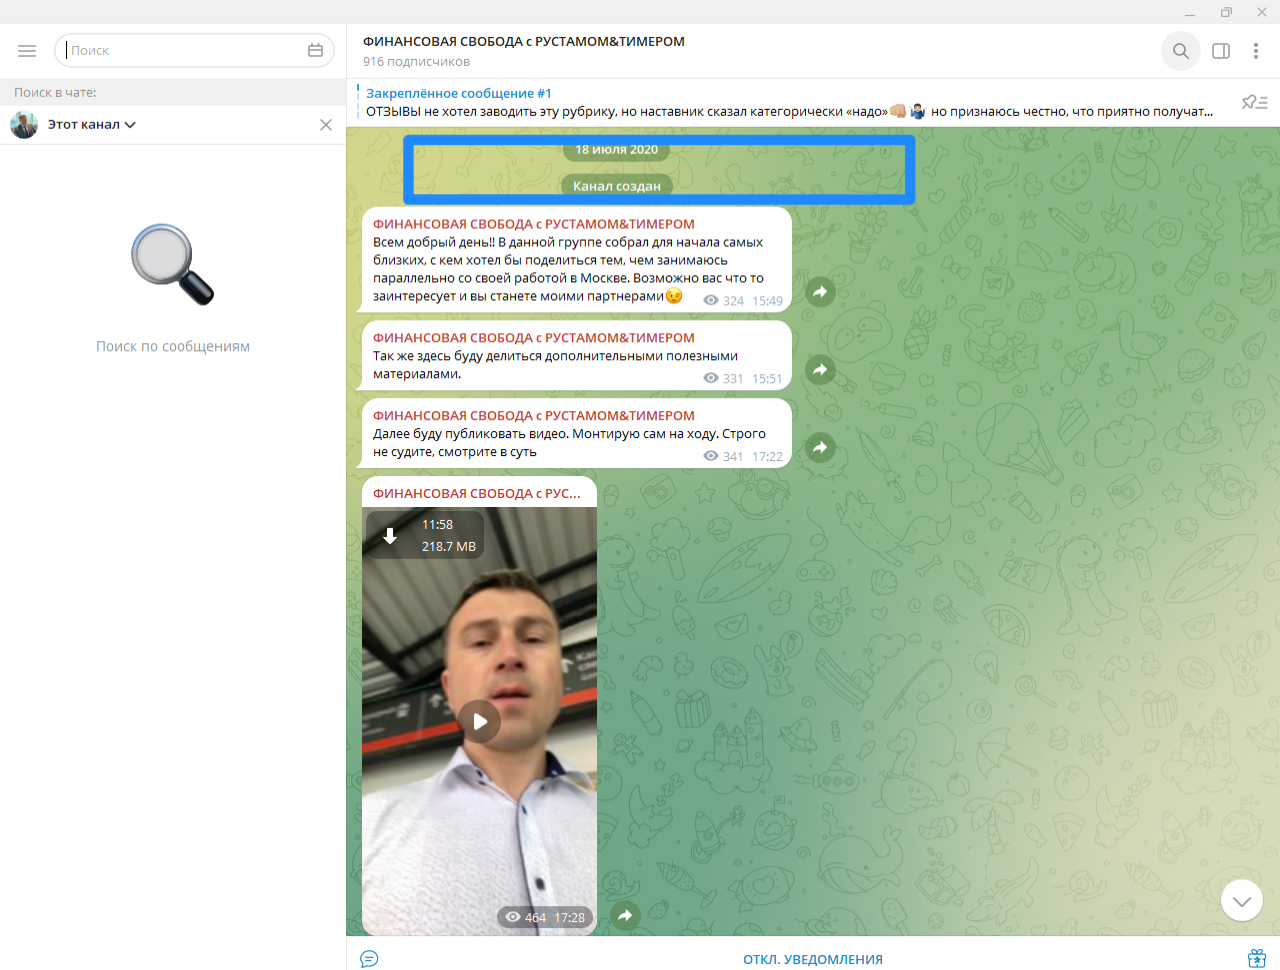Click the speech bubble icon bottom left

(x=369, y=958)
